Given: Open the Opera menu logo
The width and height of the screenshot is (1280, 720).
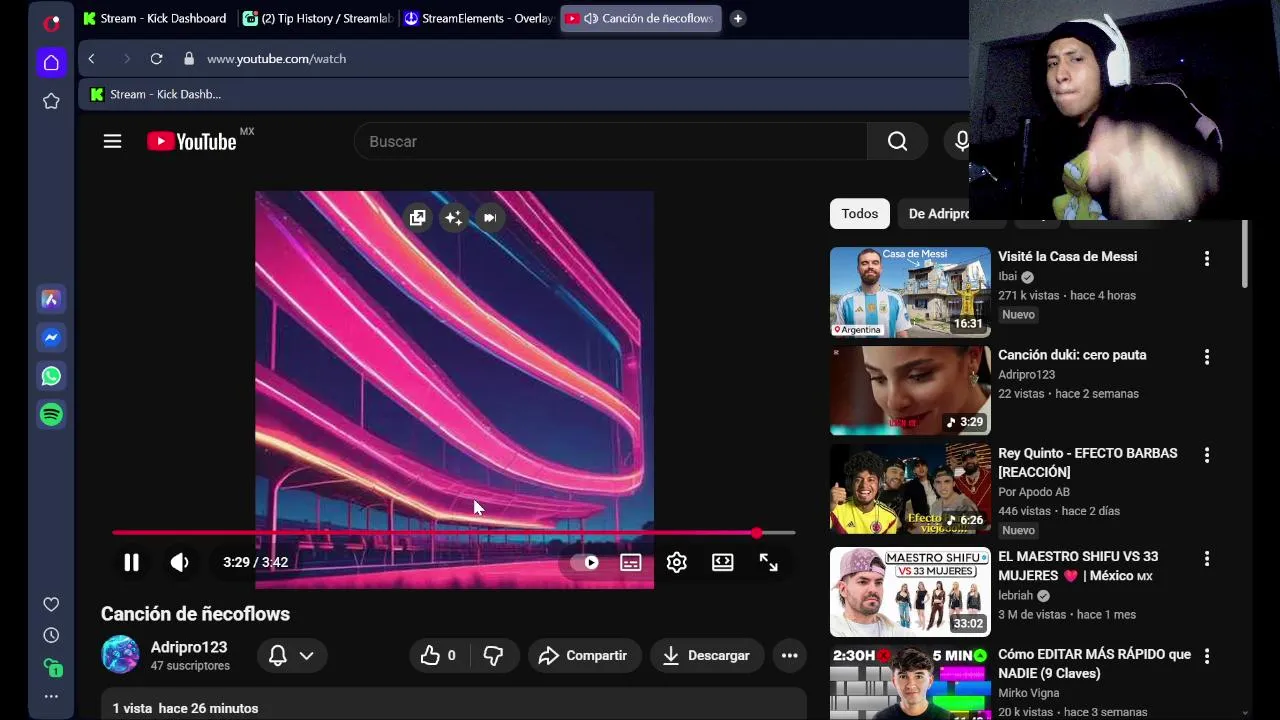Looking at the screenshot, I should pos(51,22).
